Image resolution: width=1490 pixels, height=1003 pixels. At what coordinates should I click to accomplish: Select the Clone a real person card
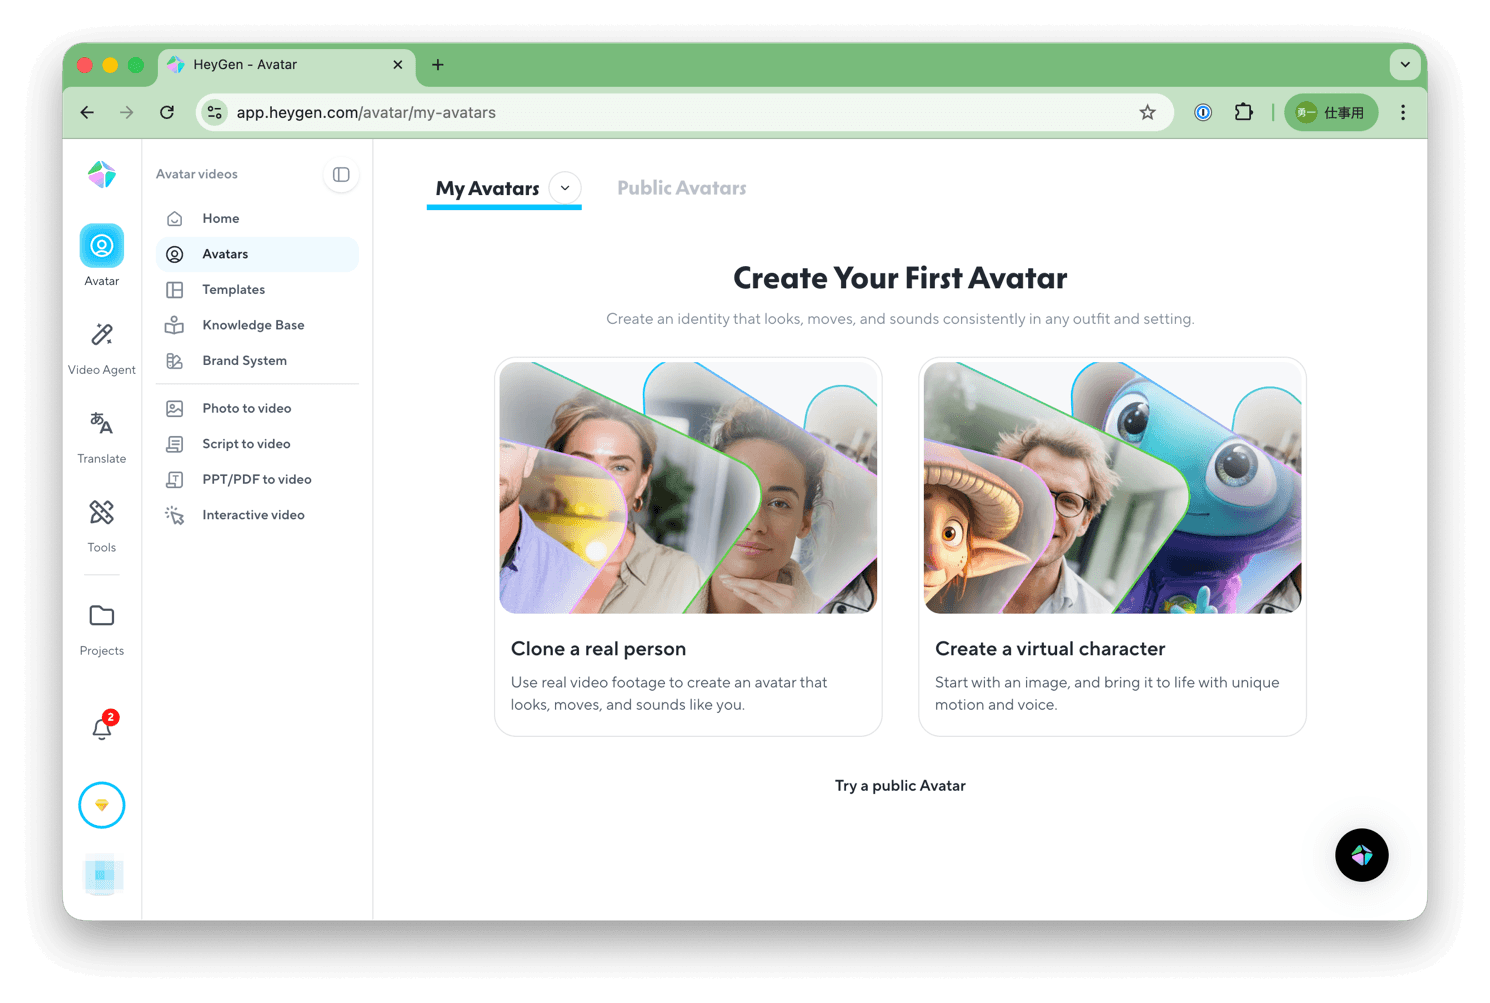tap(688, 547)
